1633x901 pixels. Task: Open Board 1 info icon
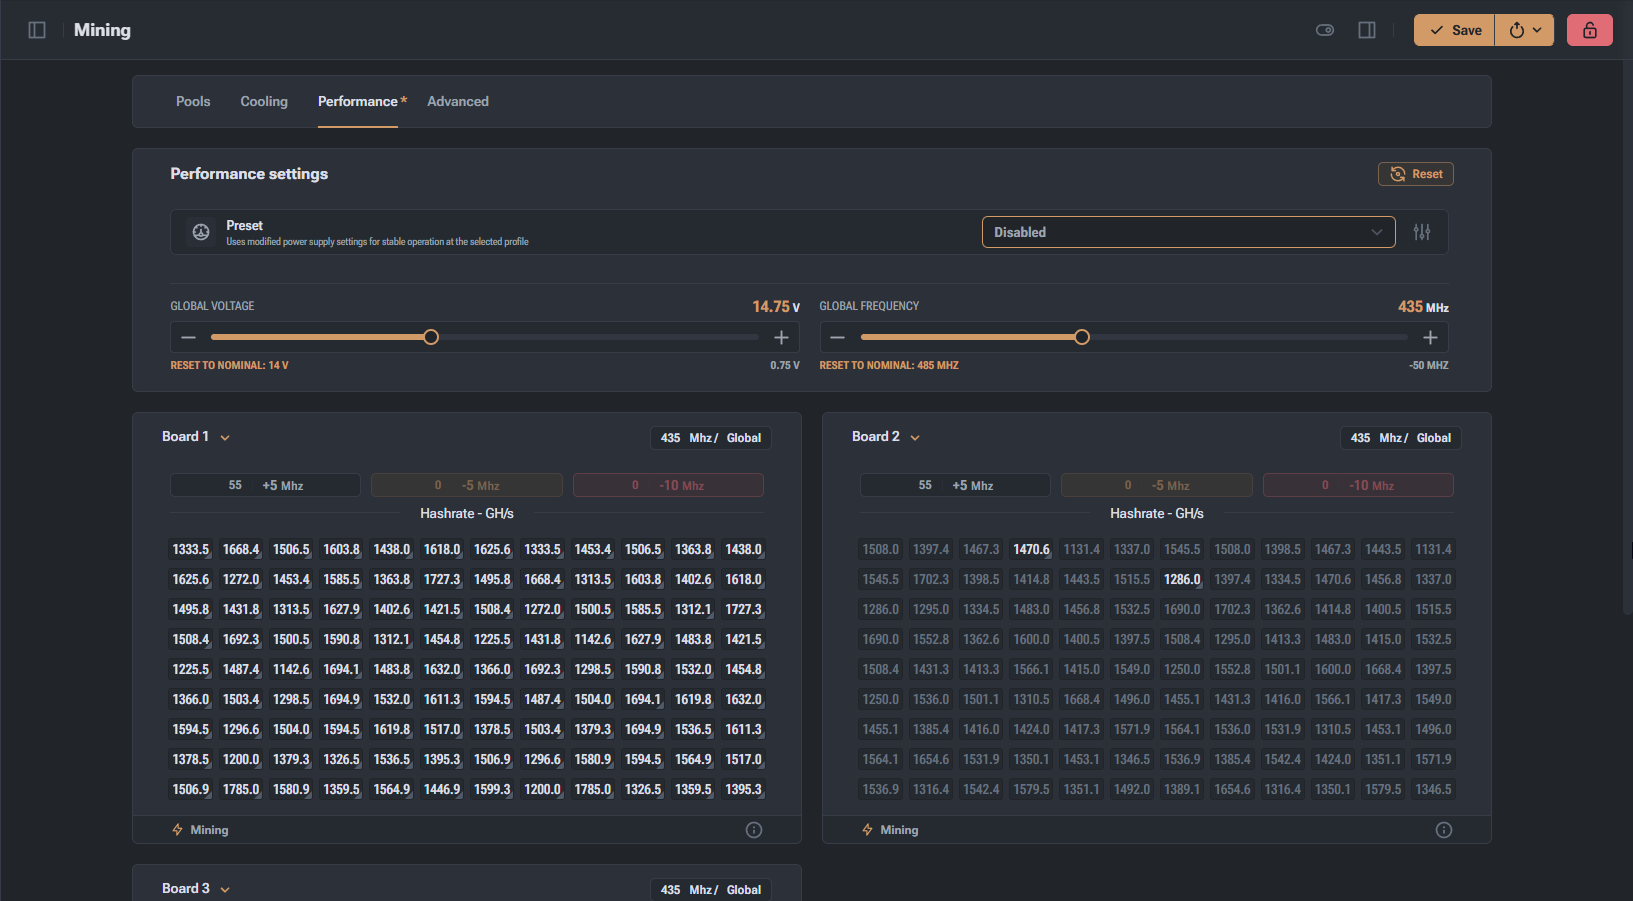754,830
